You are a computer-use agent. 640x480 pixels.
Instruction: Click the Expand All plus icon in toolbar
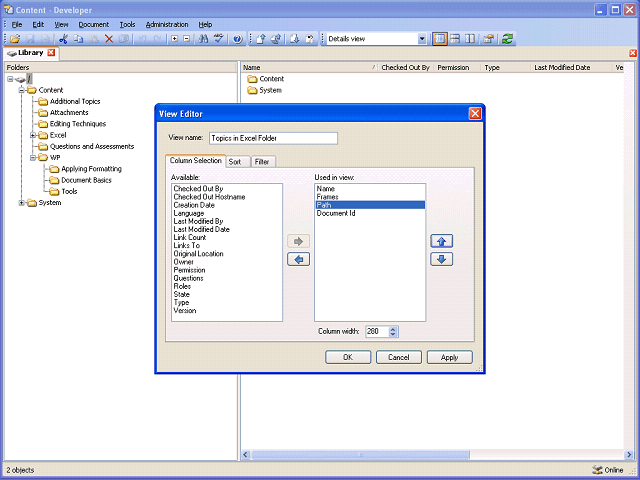pyautogui.click(x=174, y=39)
